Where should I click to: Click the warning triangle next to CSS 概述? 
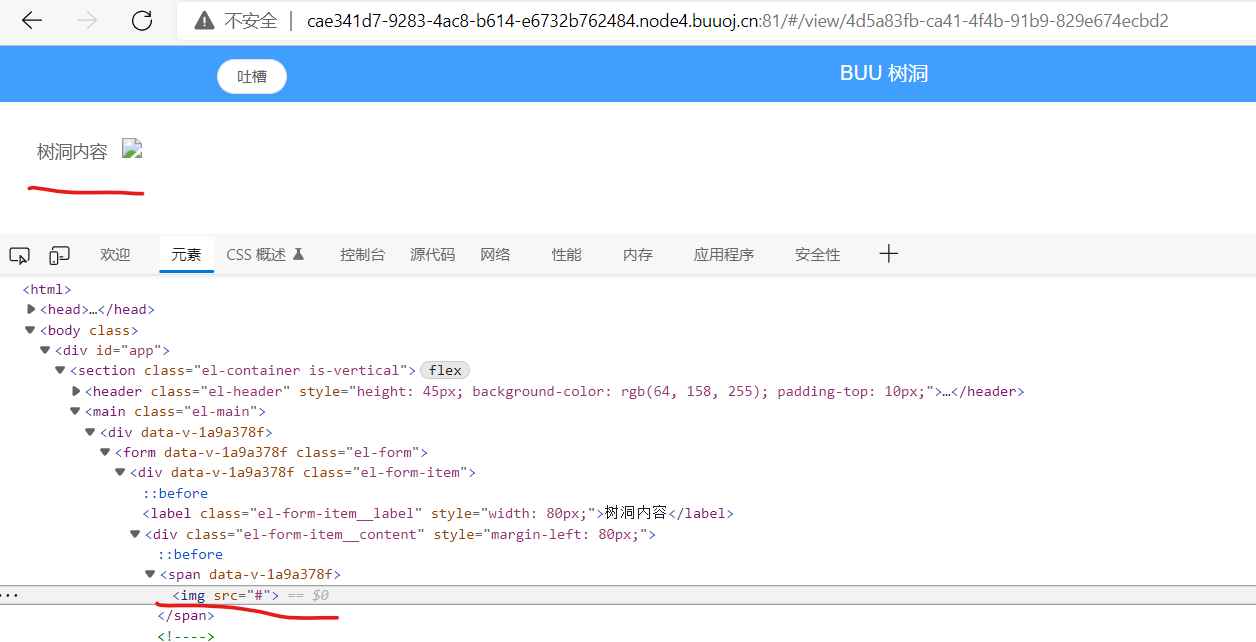300,254
